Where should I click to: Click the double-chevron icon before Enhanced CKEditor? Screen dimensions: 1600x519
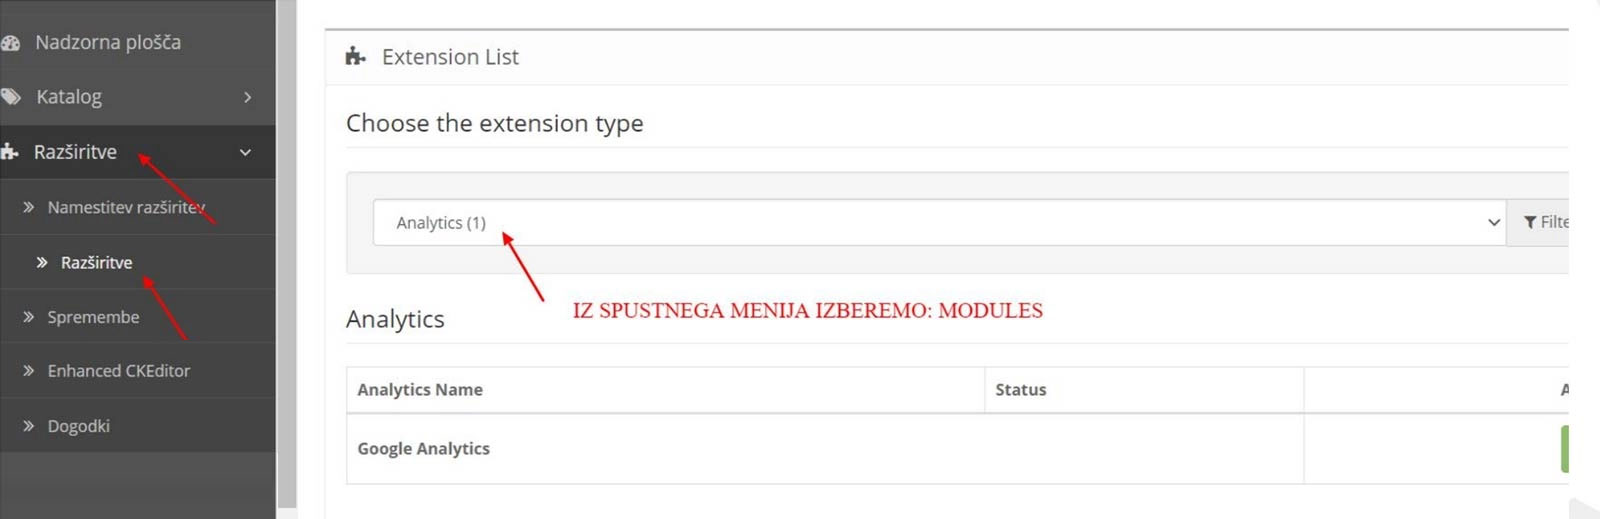point(29,371)
